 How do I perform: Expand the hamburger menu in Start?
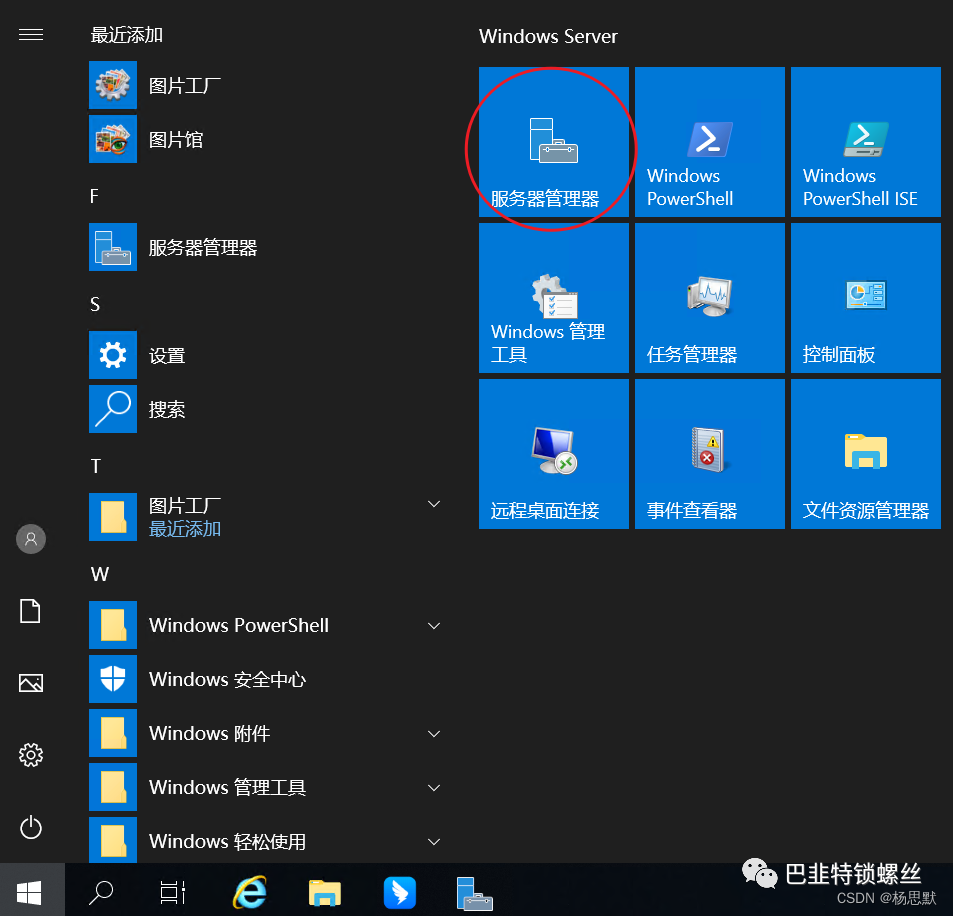tap(31, 35)
